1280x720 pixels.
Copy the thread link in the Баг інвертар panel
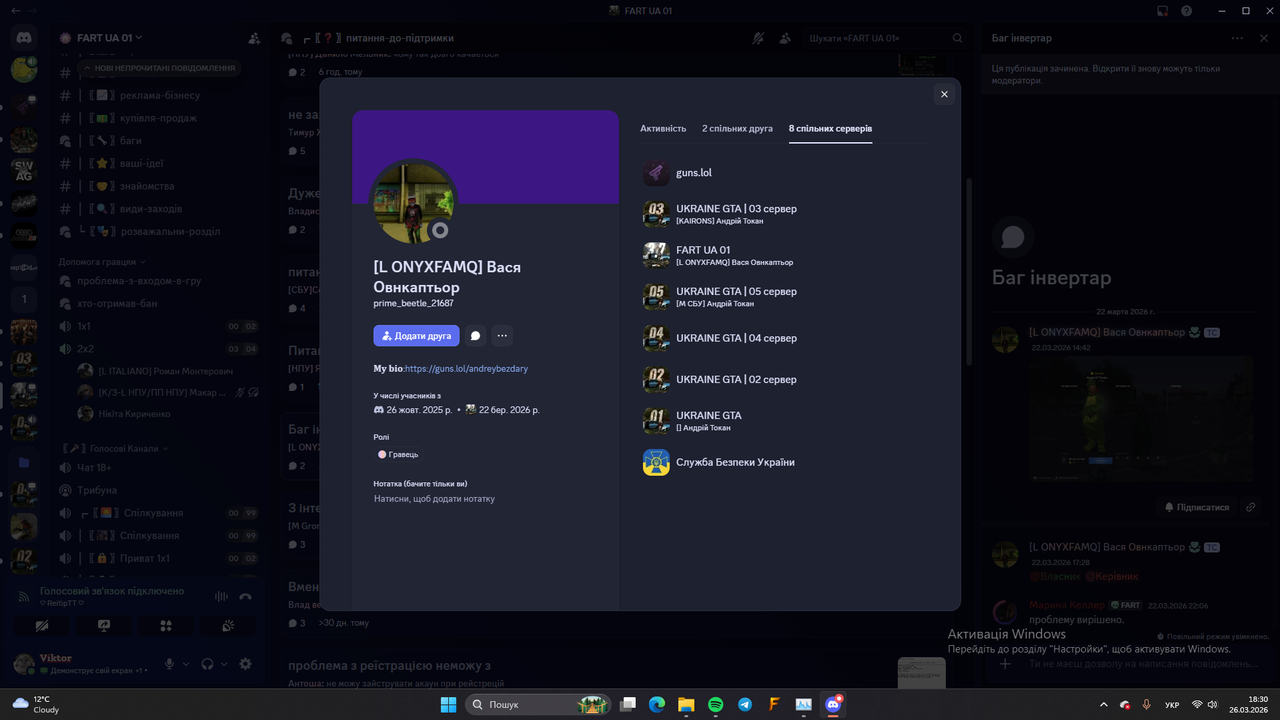1250,507
